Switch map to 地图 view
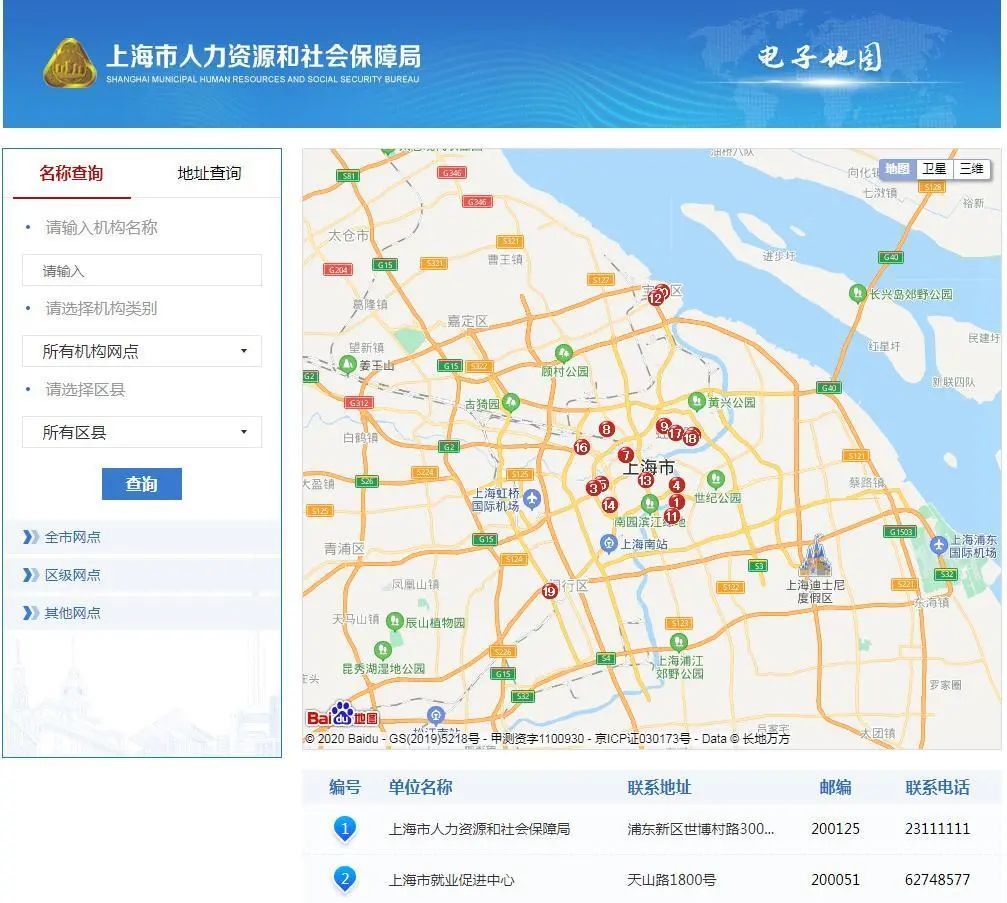 (897, 169)
